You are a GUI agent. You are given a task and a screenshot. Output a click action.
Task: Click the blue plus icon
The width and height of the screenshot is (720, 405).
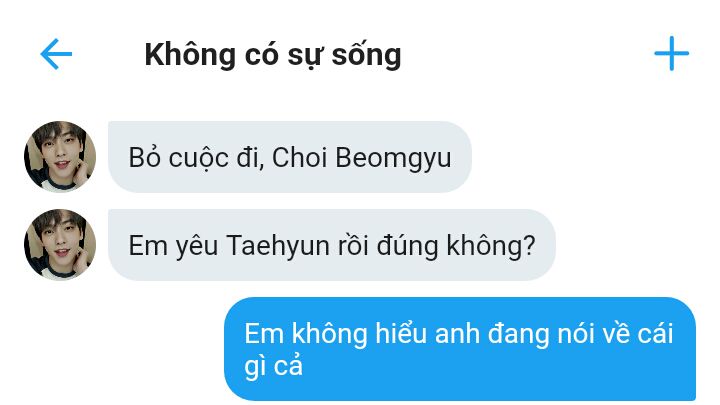tap(671, 53)
